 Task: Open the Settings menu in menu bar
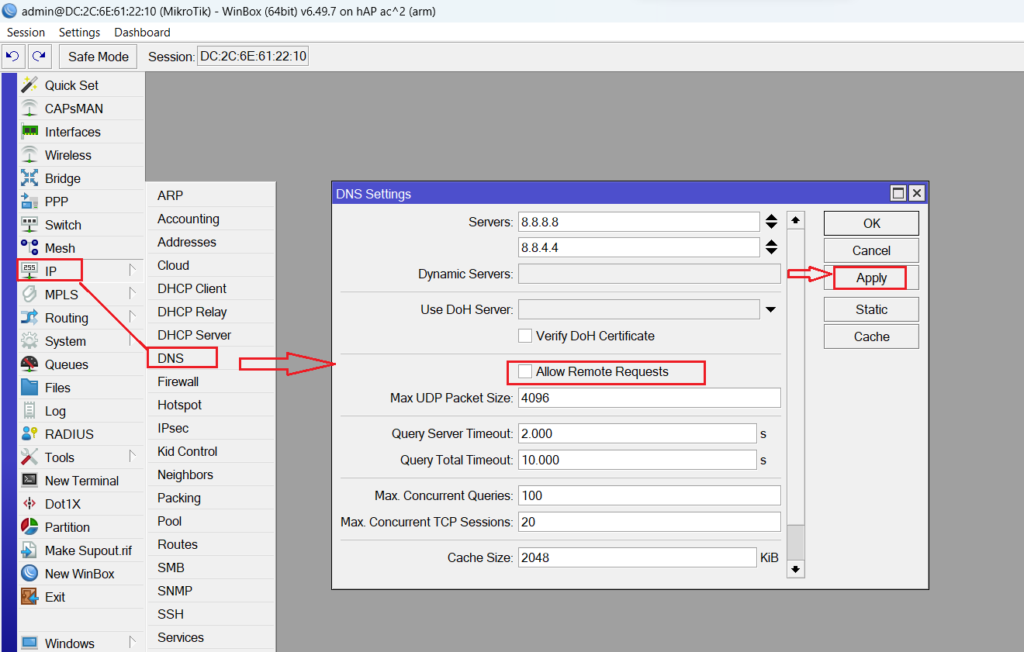click(x=79, y=32)
